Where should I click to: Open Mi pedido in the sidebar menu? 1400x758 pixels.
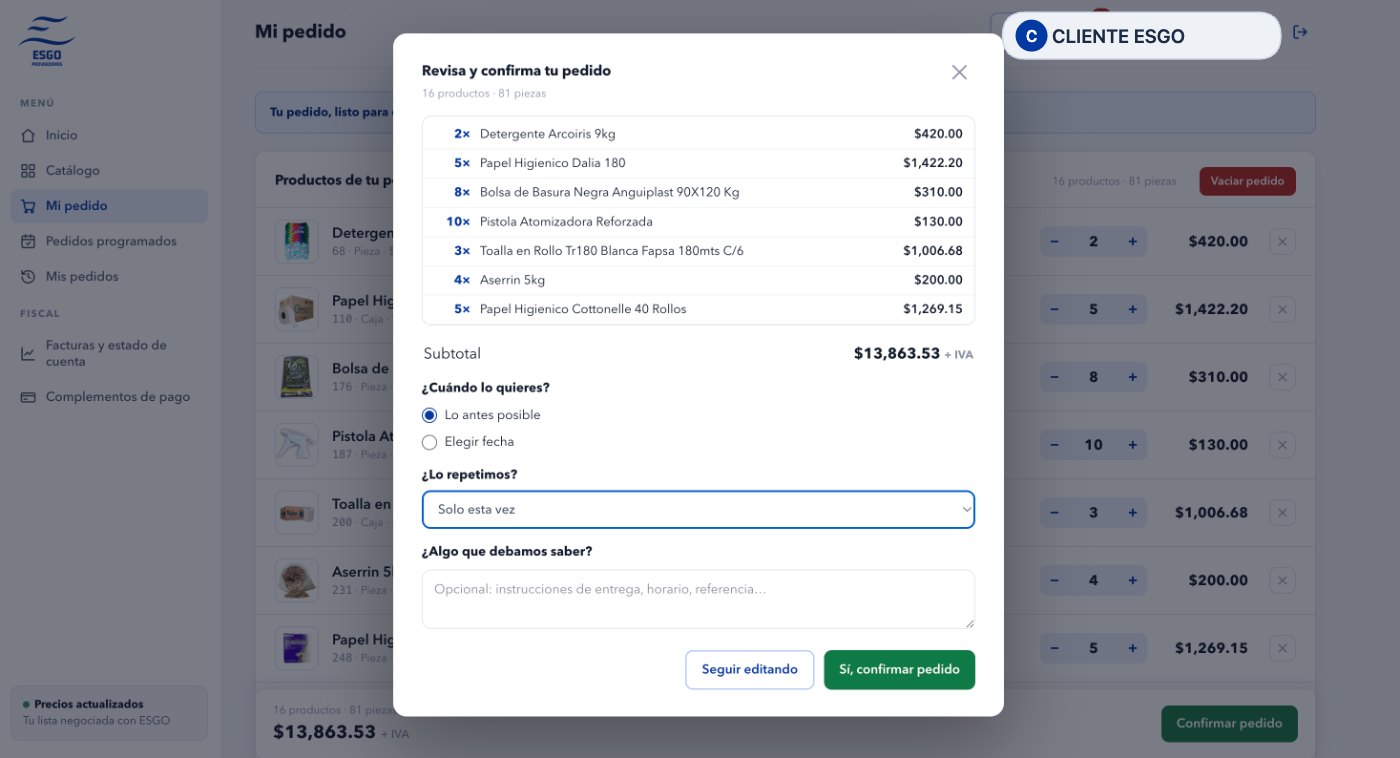point(109,206)
